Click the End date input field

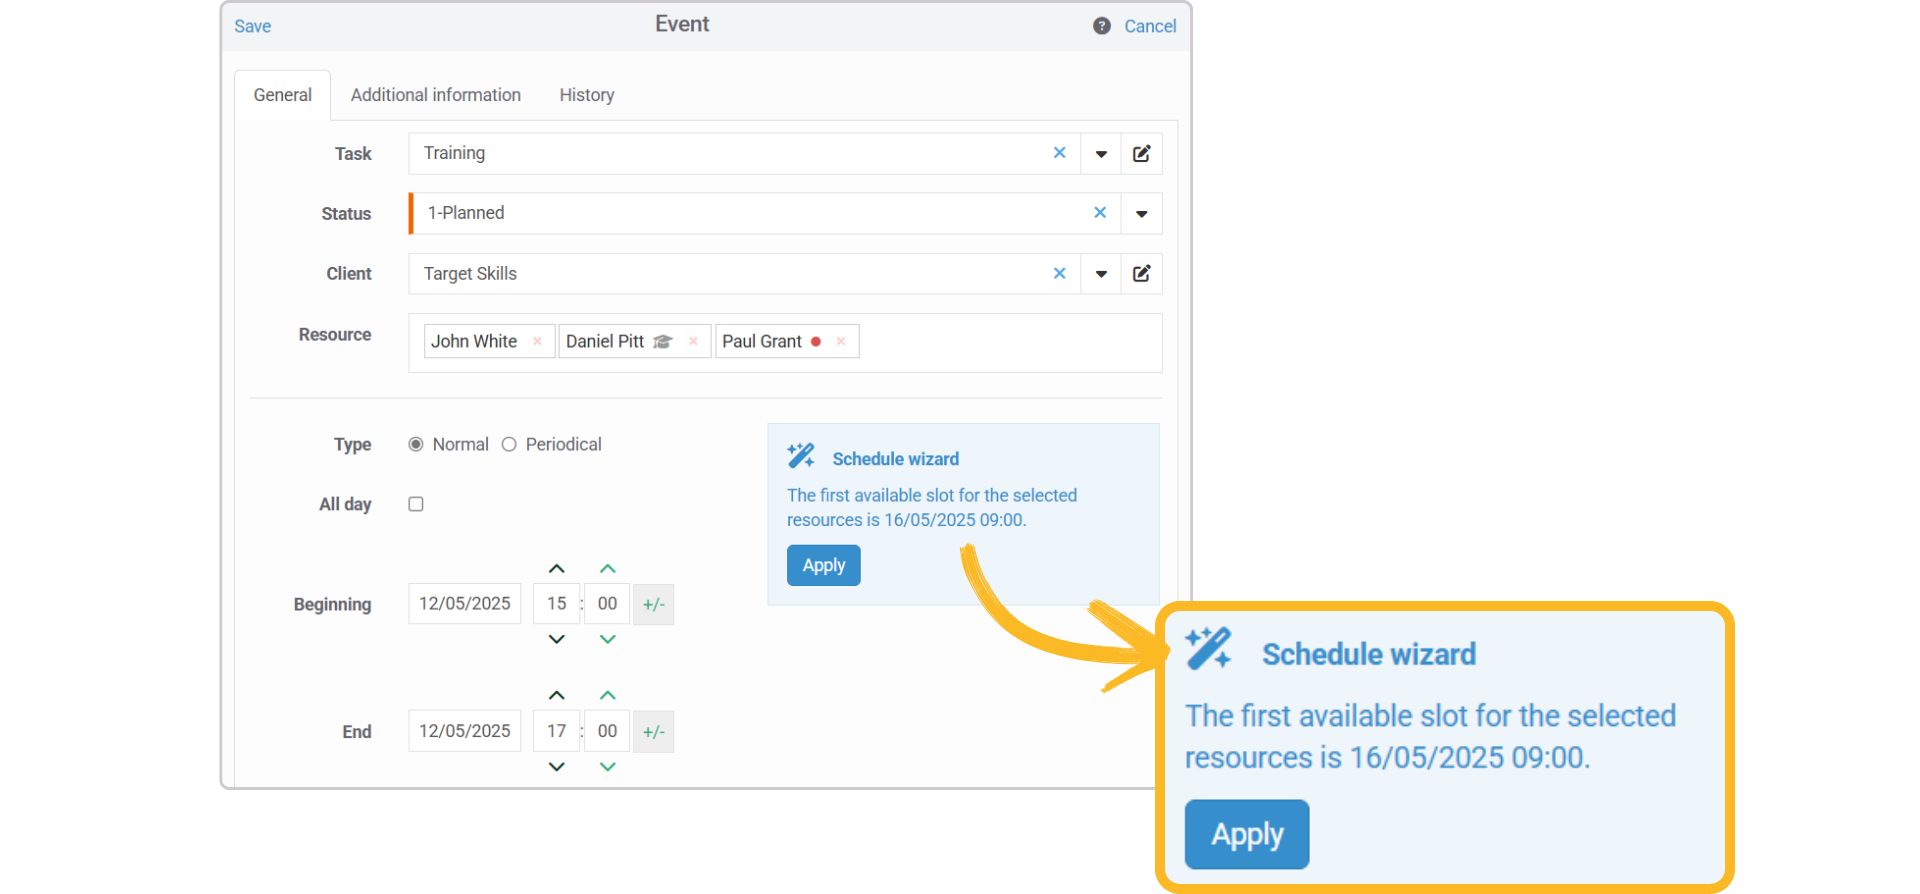point(464,731)
